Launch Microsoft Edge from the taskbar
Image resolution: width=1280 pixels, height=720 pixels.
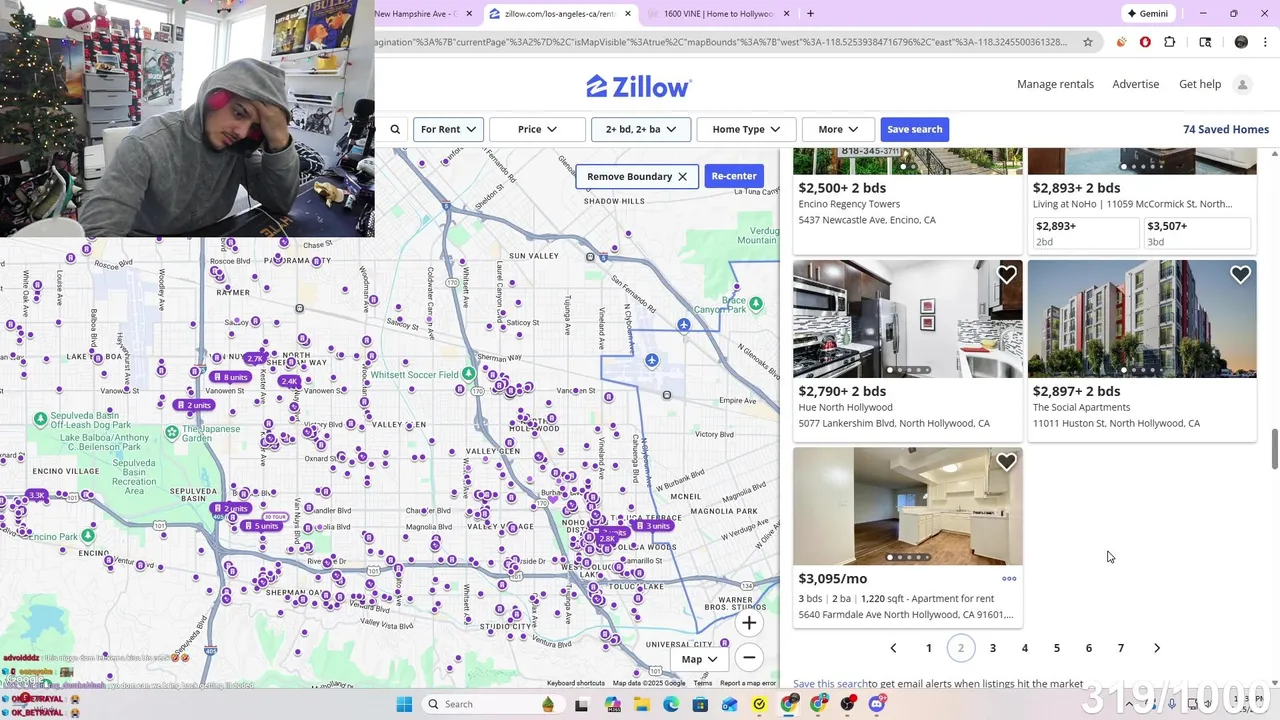(x=671, y=704)
